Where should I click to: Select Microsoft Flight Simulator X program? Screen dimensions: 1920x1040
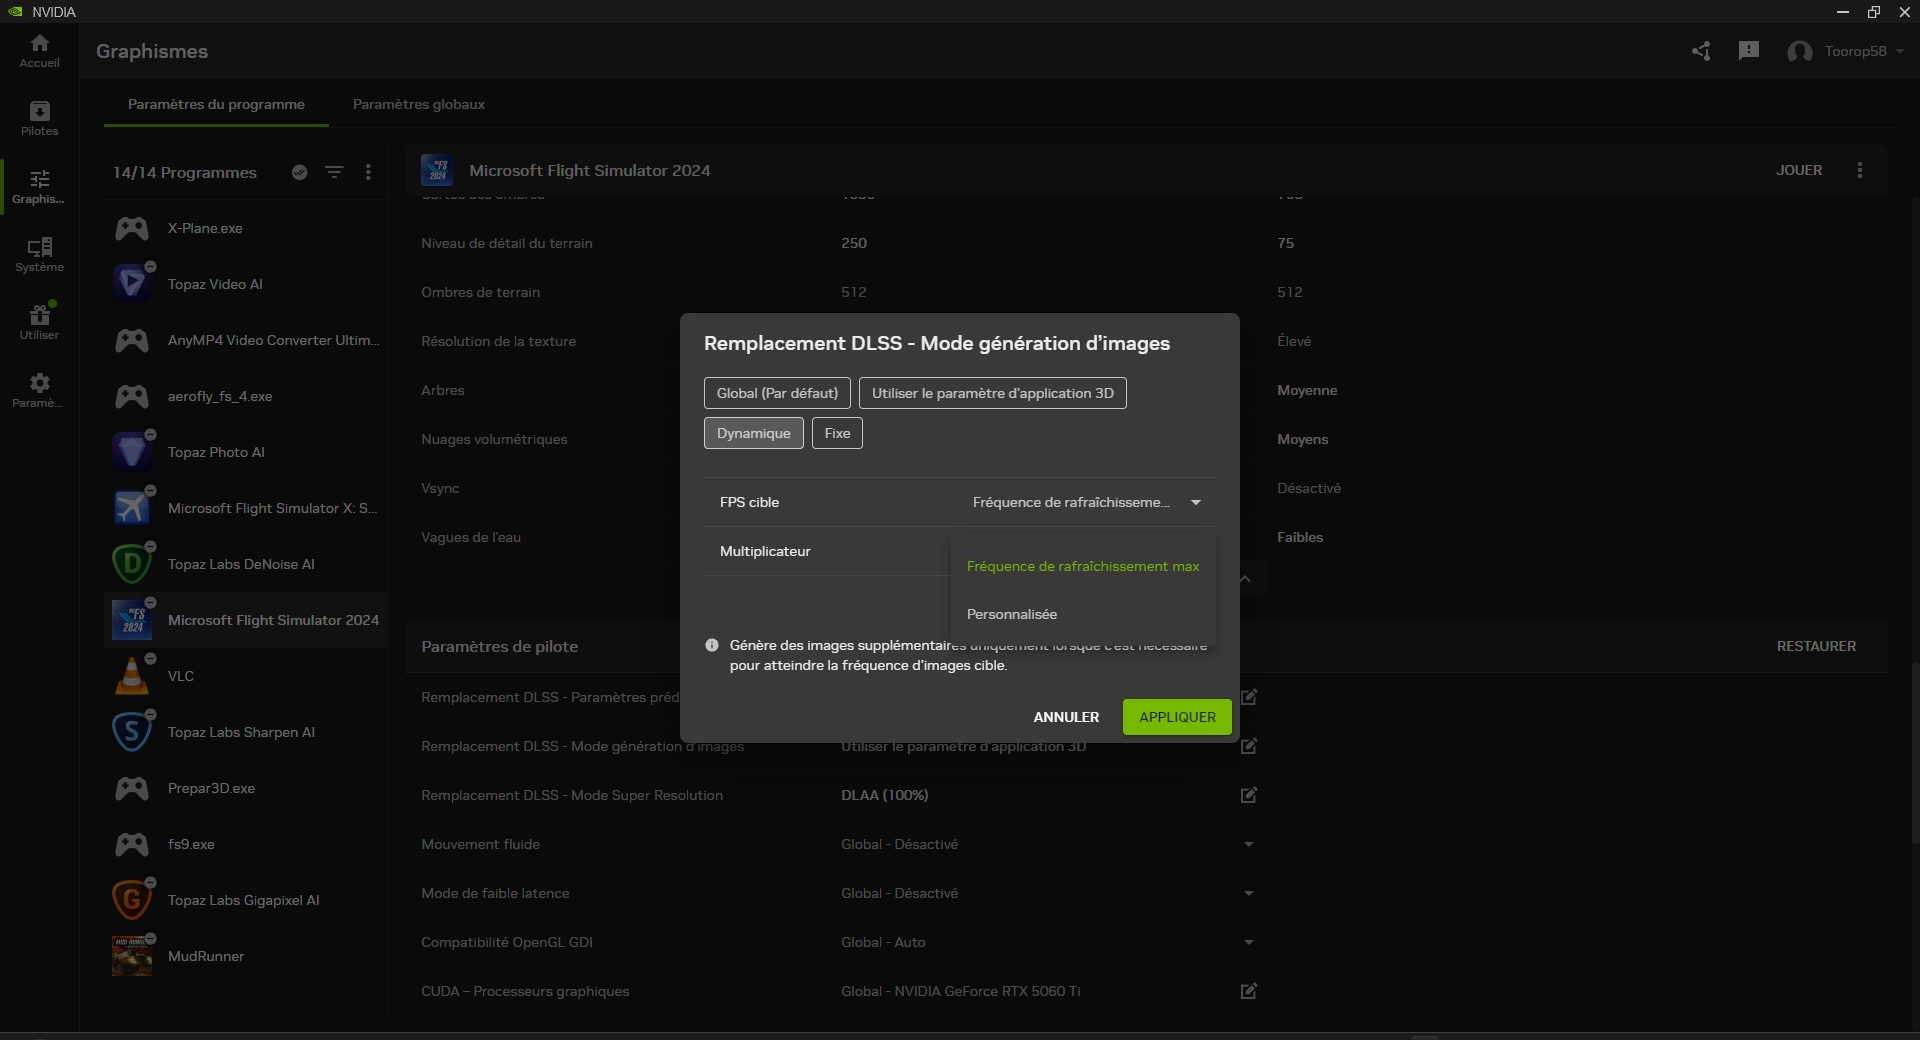click(246, 508)
